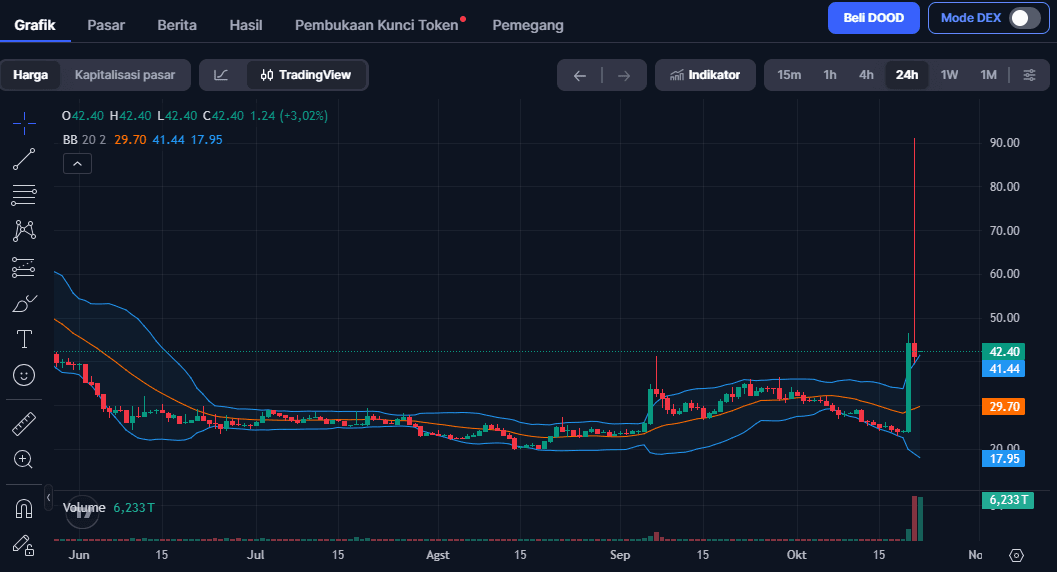Select the brush drawing tool
This screenshot has height=572, width=1057.
point(24,304)
